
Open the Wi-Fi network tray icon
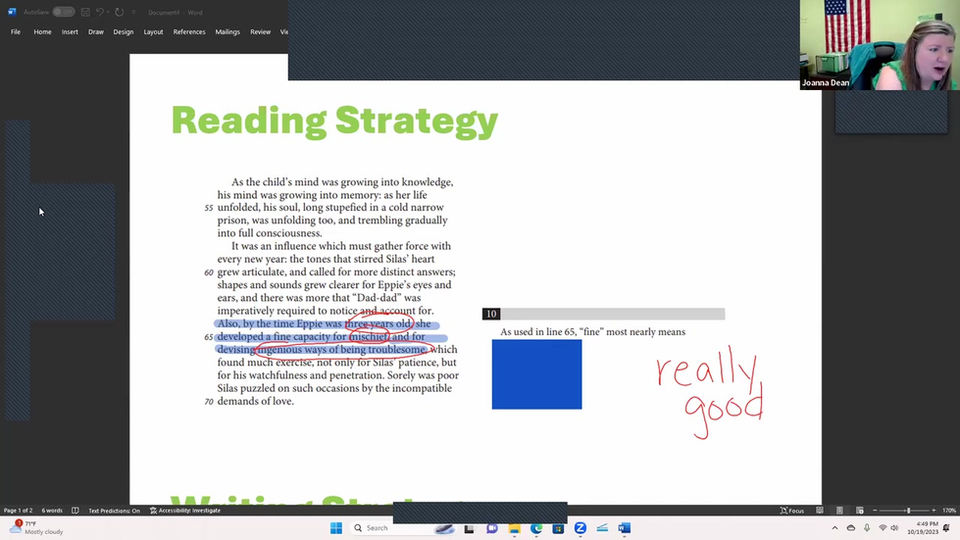(882, 528)
